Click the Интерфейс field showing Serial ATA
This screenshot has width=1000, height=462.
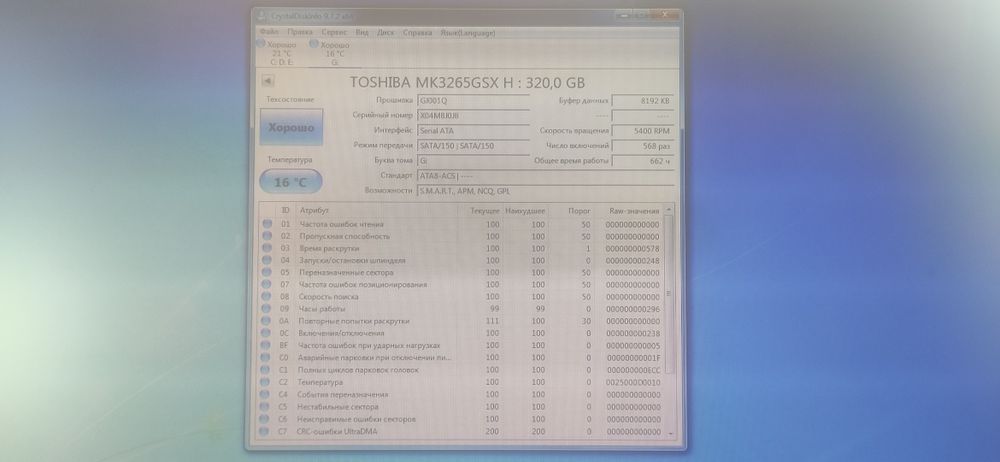(x=473, y=130)
